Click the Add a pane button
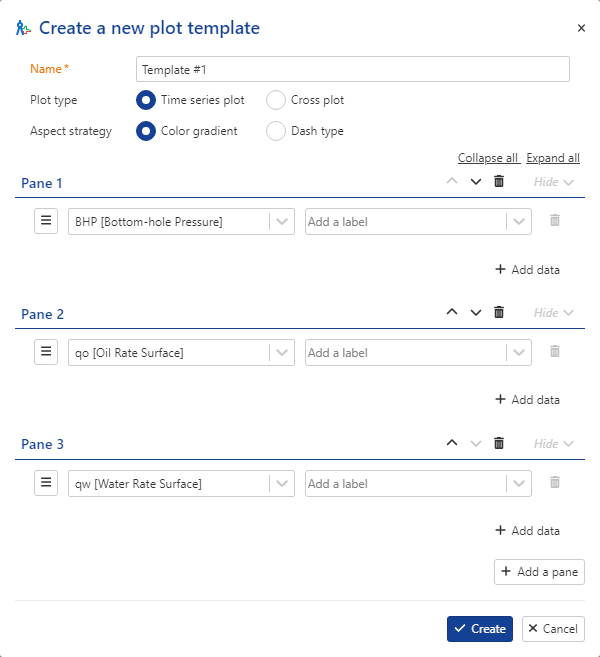 coord(539,572)
